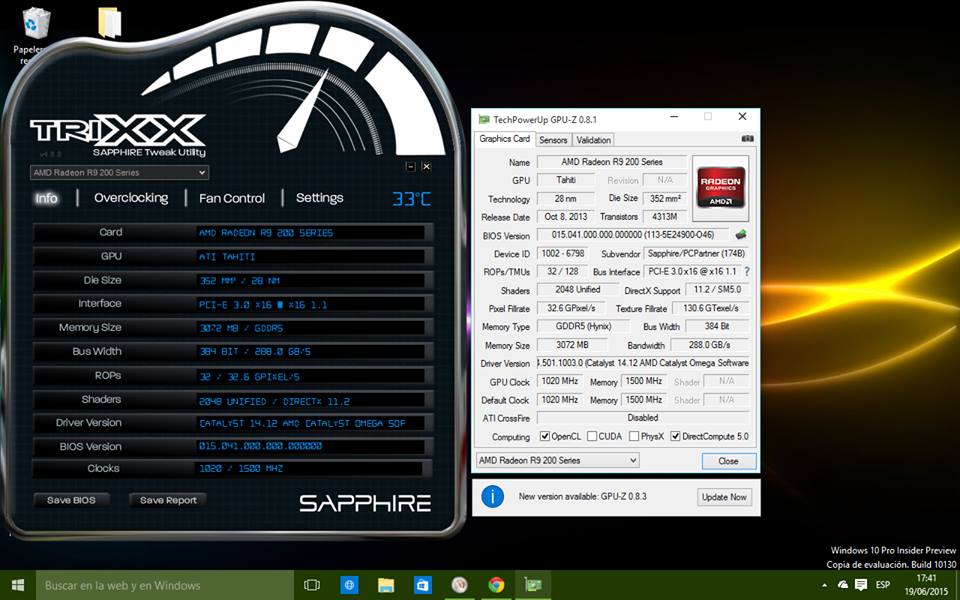Viewport: 960px width, 600px height.
Task: Click the Bus Interface question mark icon
Action: 746,271
